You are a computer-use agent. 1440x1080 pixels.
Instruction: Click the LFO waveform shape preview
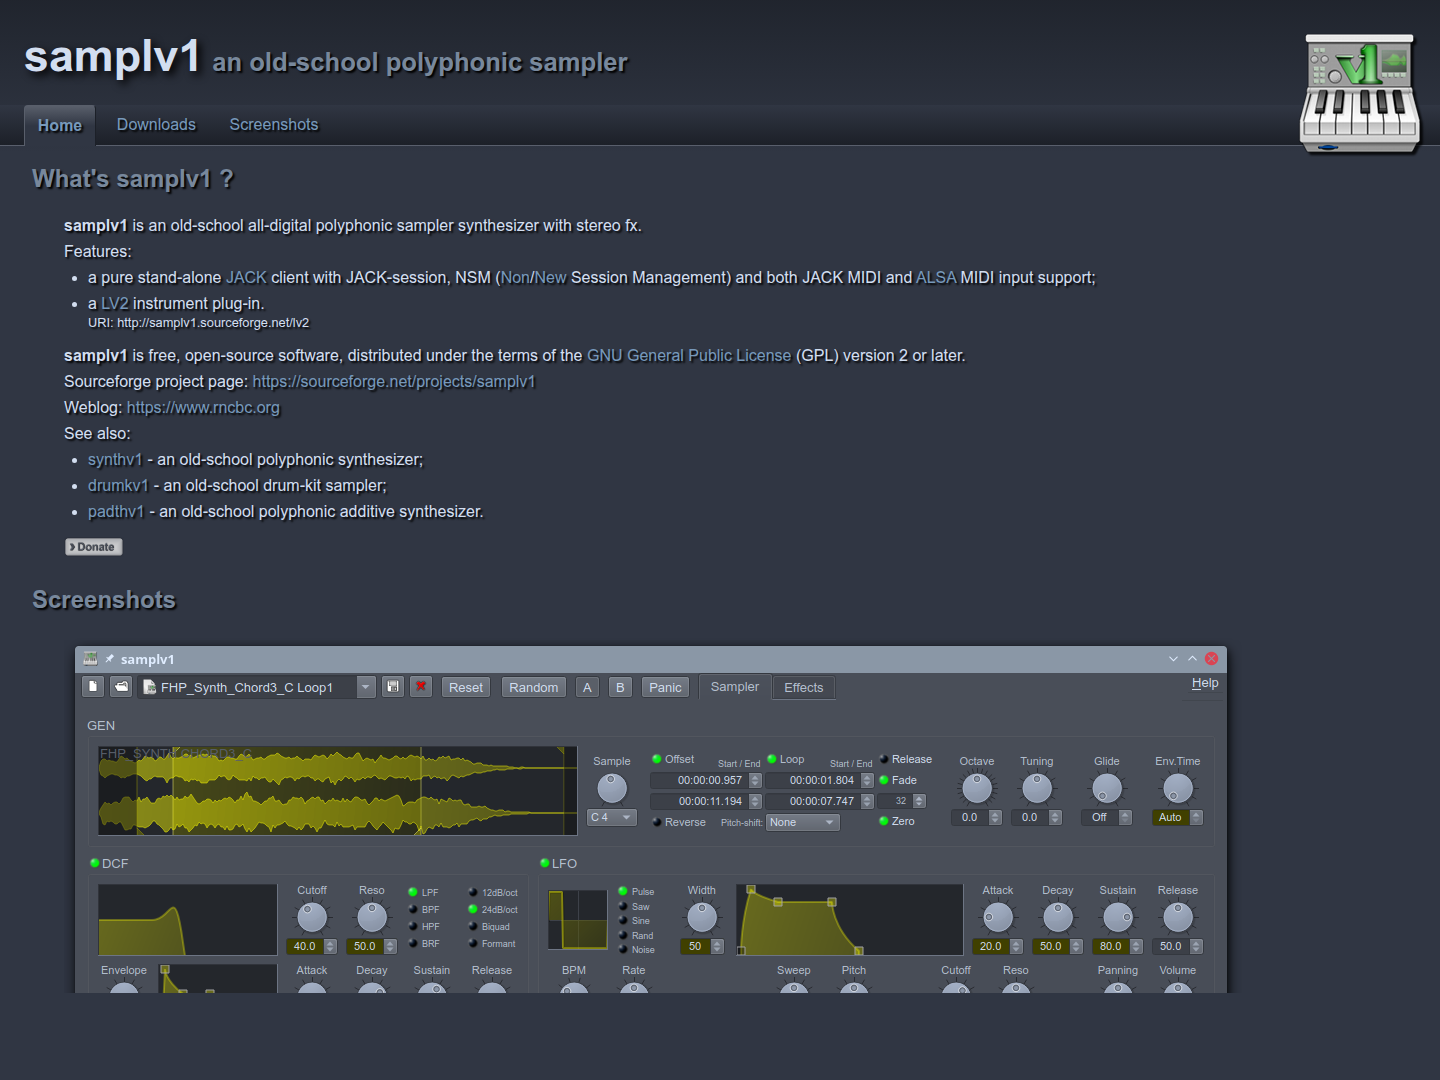pos(578,920)
